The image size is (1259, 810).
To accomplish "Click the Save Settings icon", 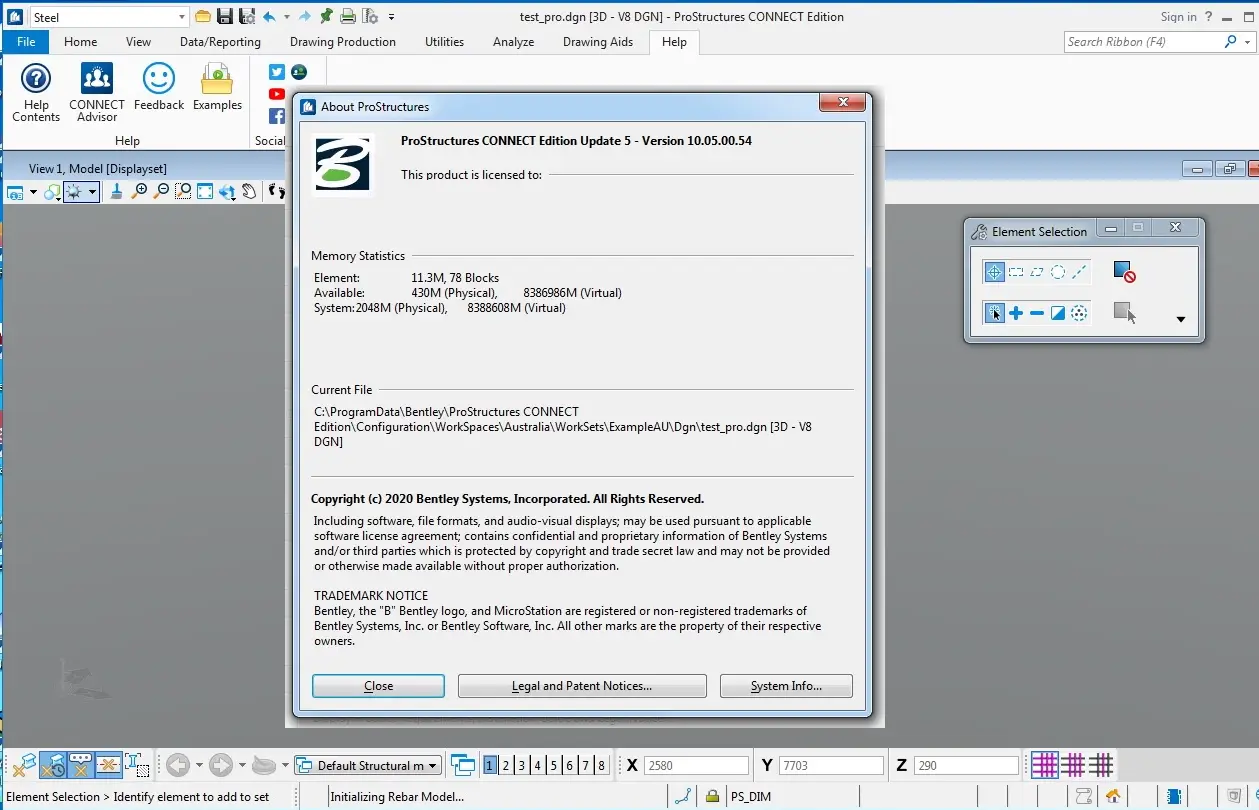I will [x=246, y=17].
